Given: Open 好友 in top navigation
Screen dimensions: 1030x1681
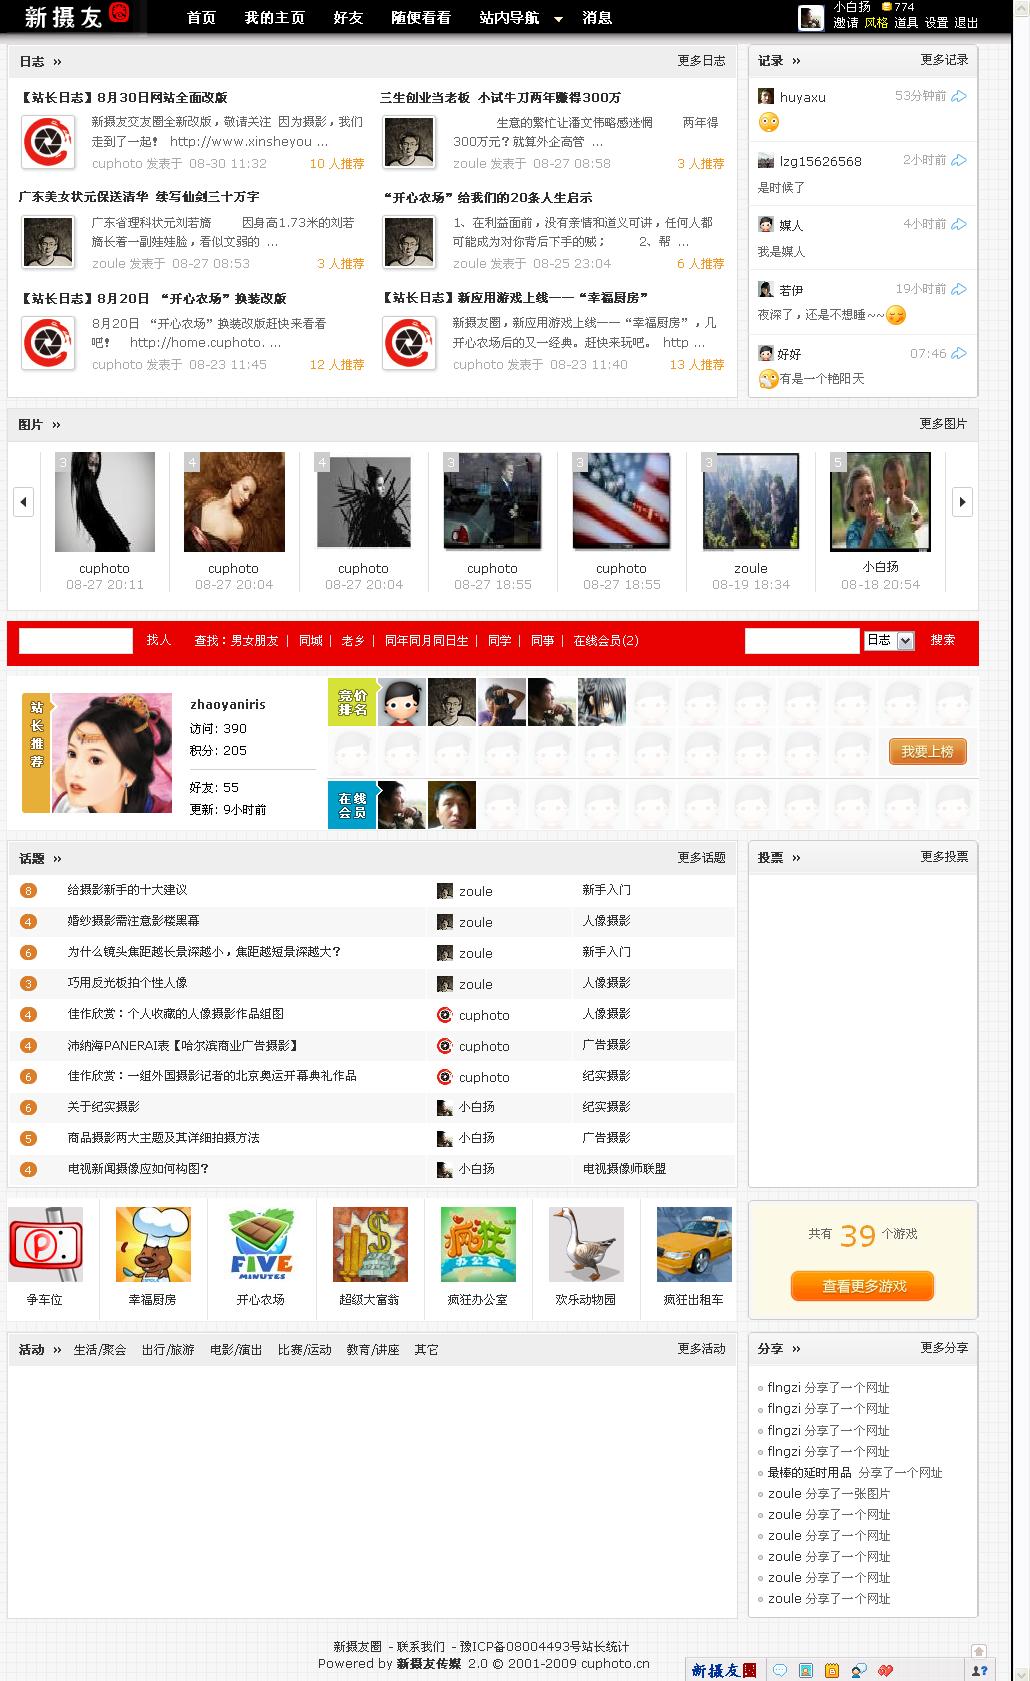Looking at the screenshot, I should coord(348,18).
